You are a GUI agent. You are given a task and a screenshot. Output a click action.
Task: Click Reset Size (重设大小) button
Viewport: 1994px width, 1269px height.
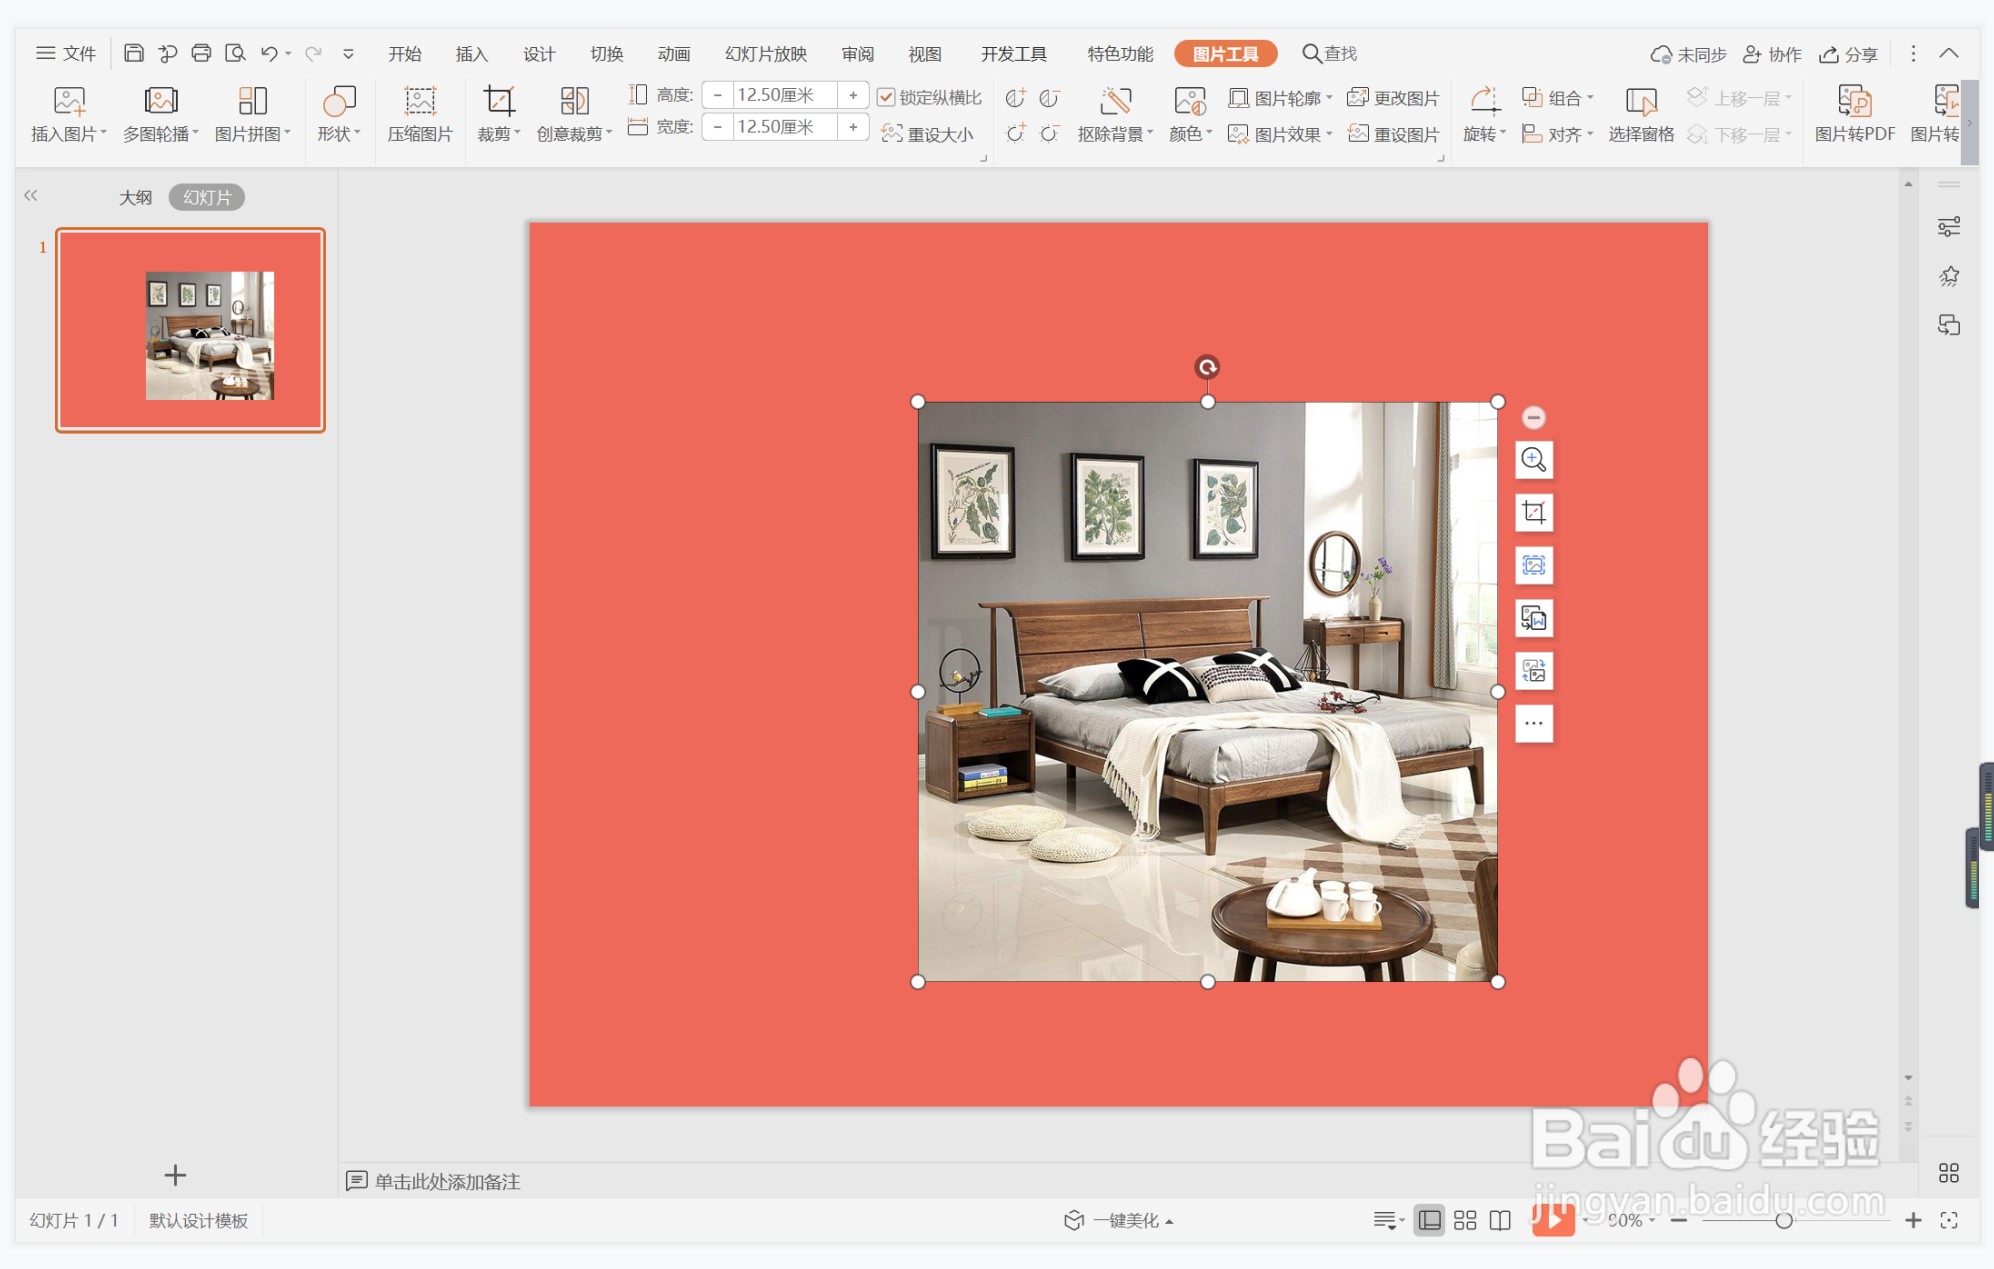[x=928, y=134]
